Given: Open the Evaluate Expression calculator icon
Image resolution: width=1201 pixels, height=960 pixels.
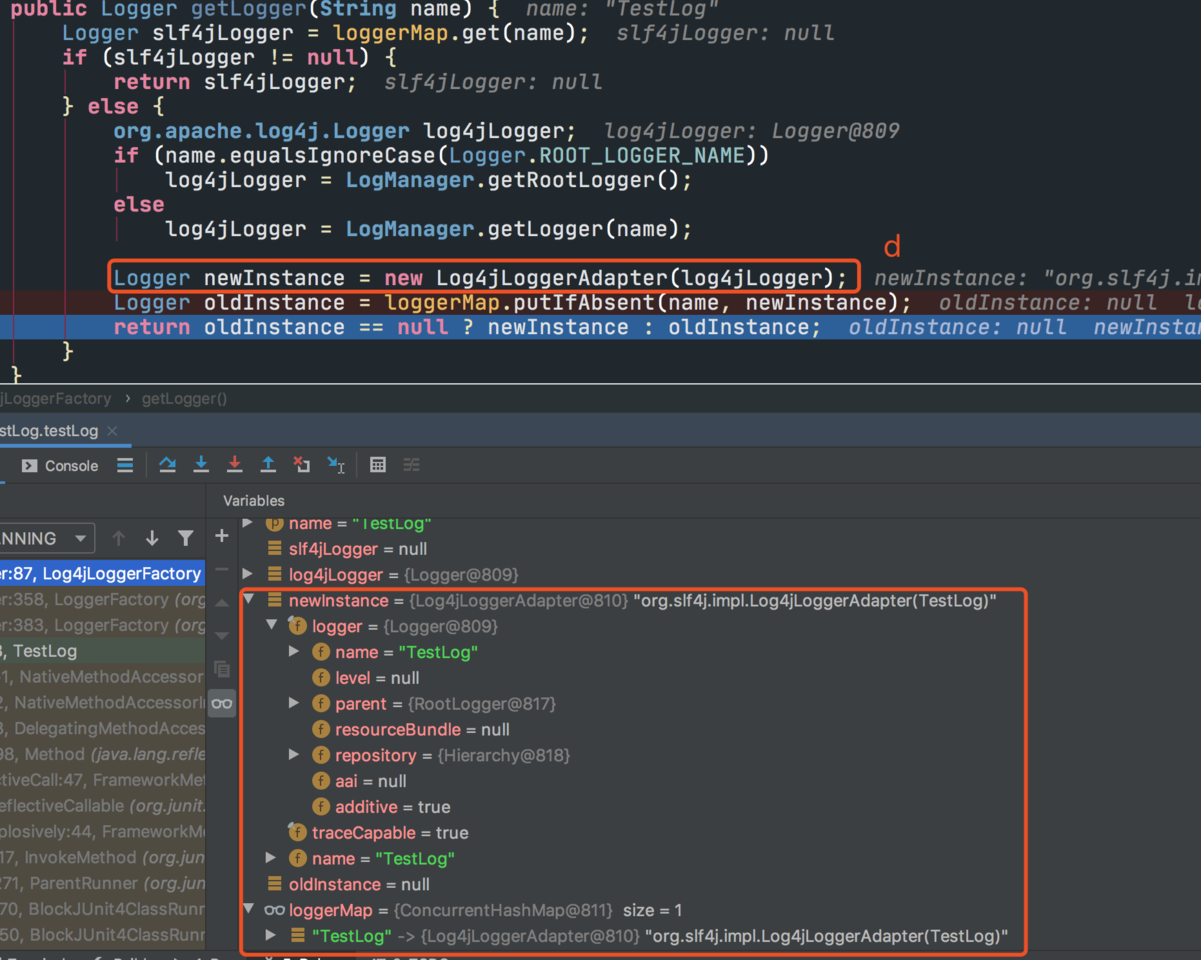Looking at the screenshot, I should [378, 465].
